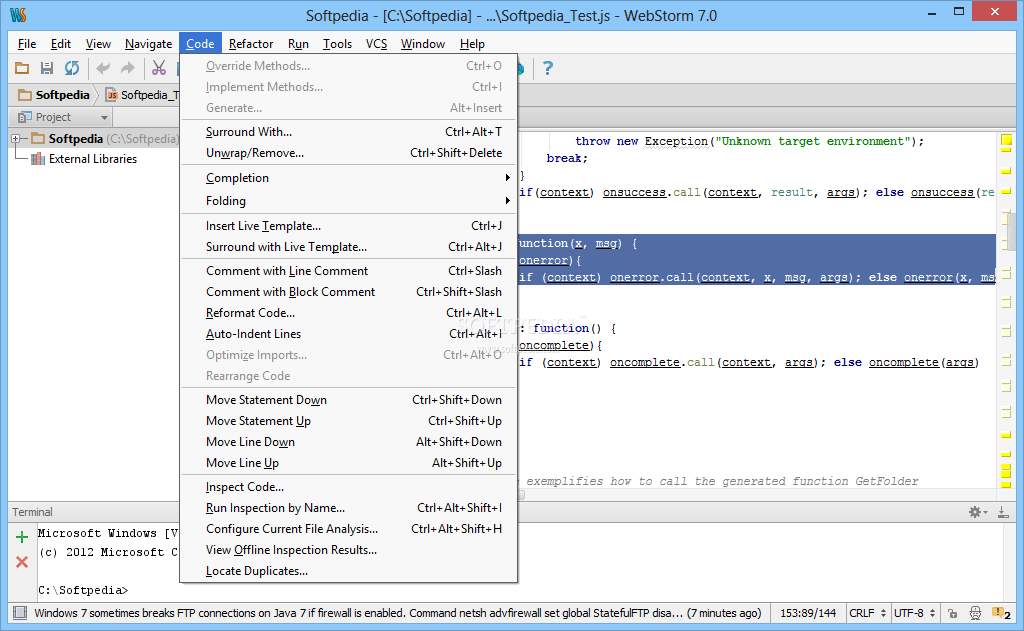This screenshot has height=631, width=1024.
Task: Open the Window menu
Action: pos(423,44)
